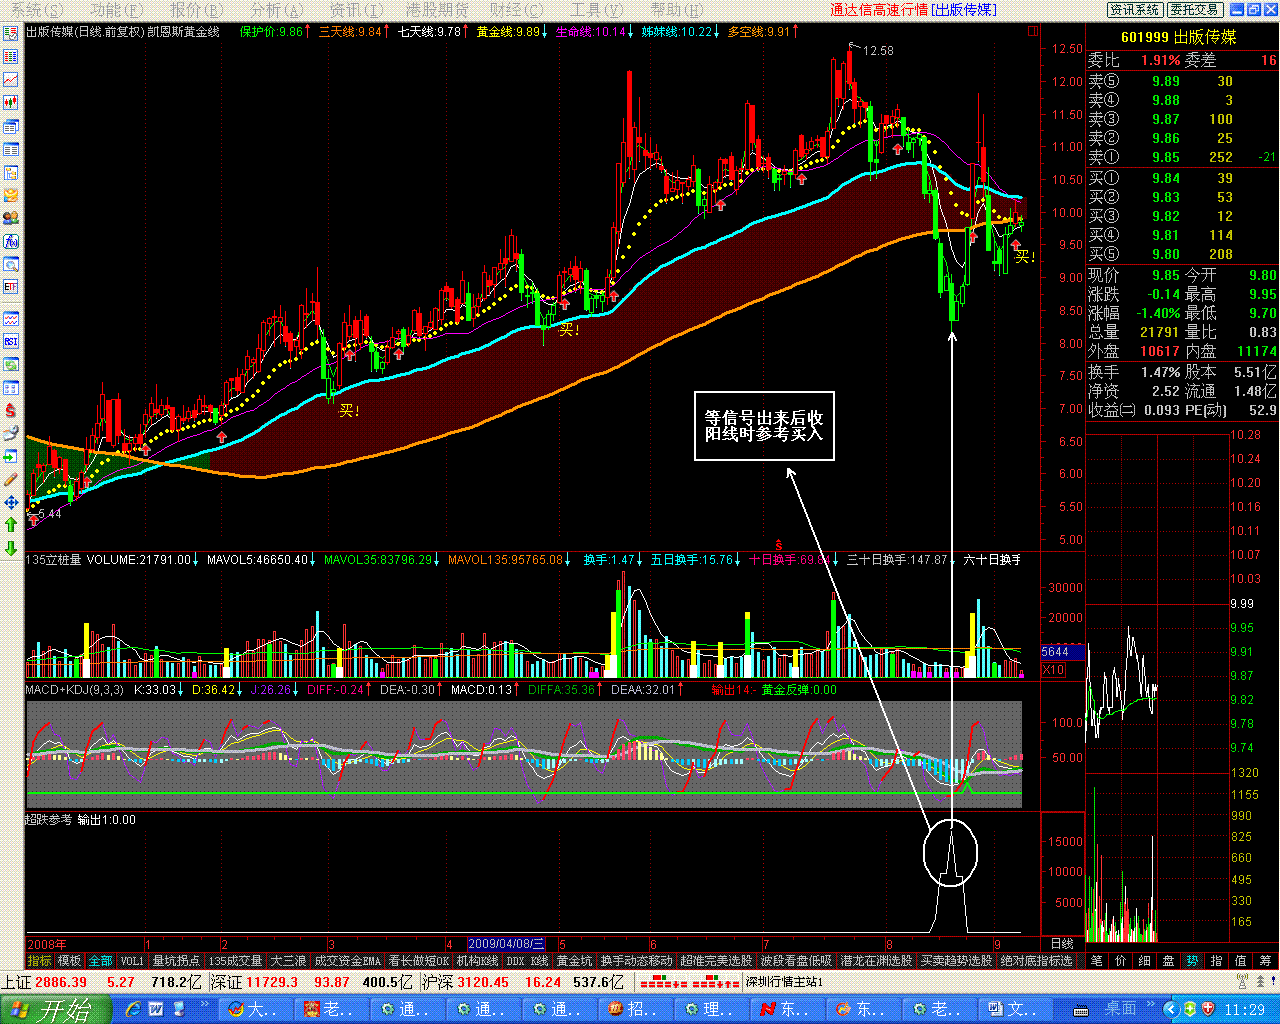
Task: Switch to the 超准完美选股 tab
Action: point(716,961)
